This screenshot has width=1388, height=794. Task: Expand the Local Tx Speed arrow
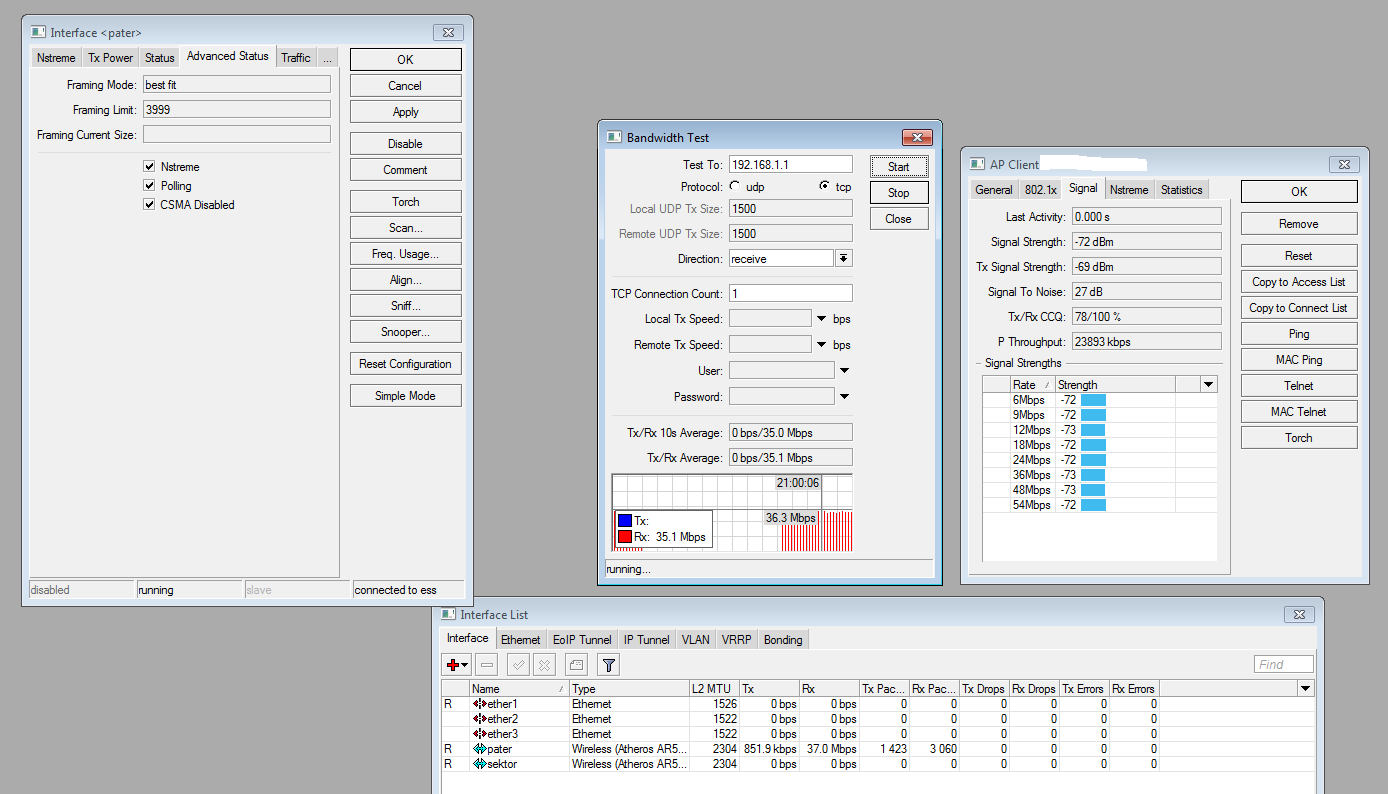tap(821, 319)
